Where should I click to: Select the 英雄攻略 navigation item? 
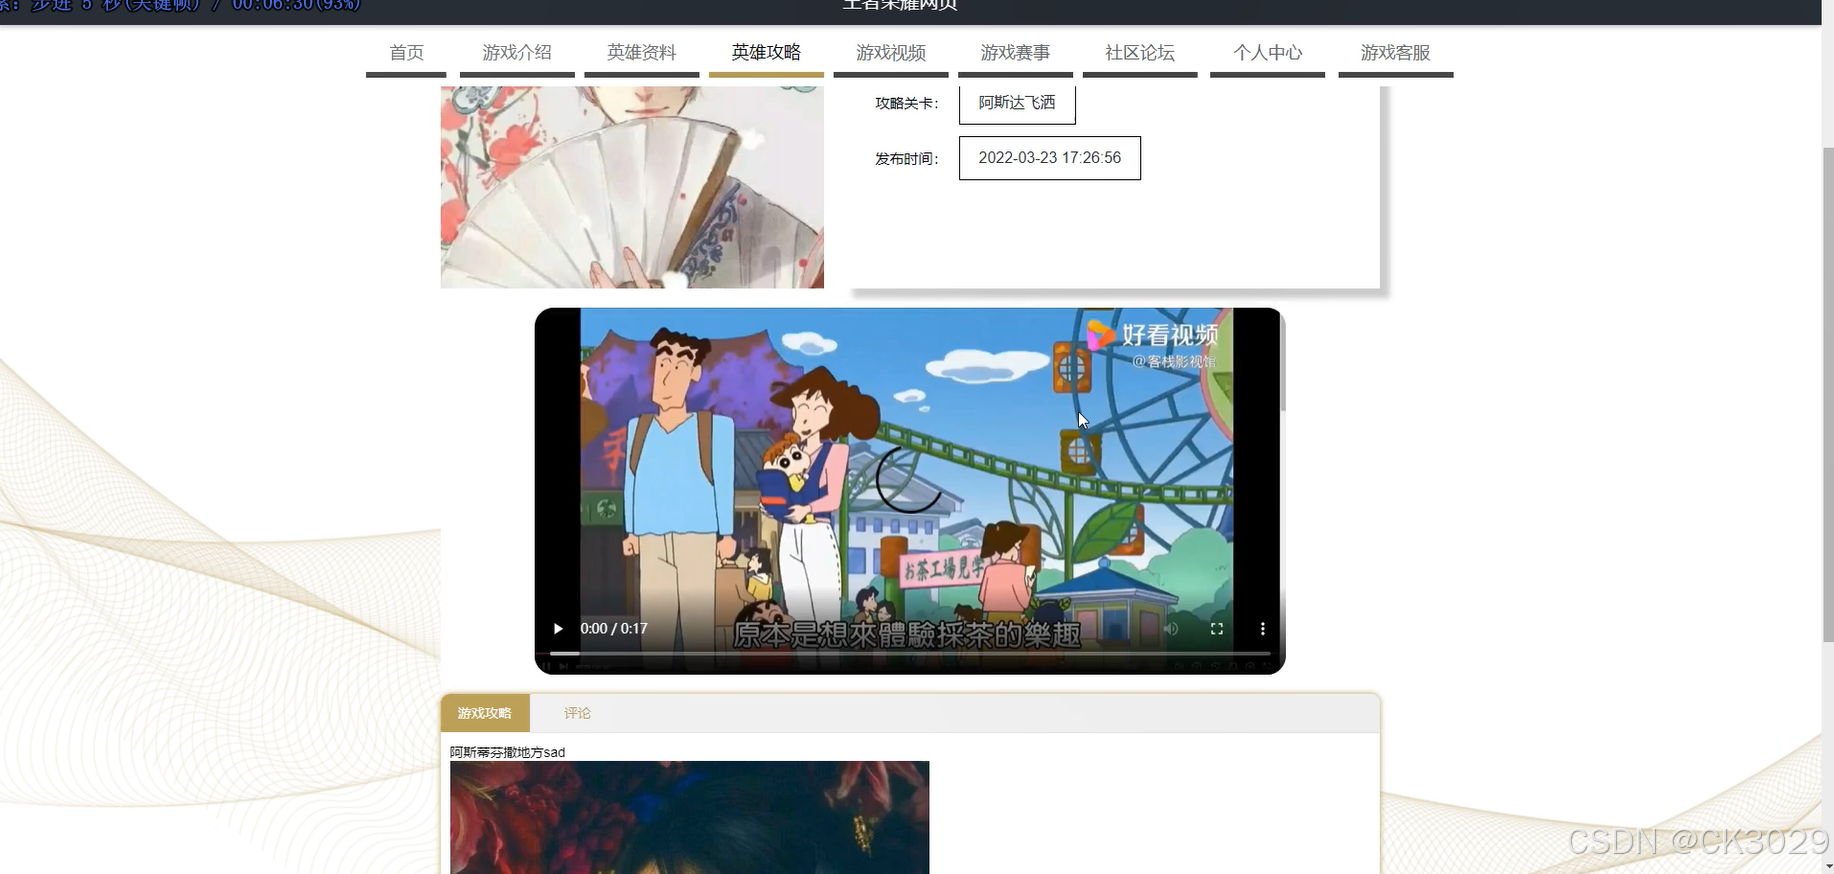pyautogui.click(x=766, y=53)
